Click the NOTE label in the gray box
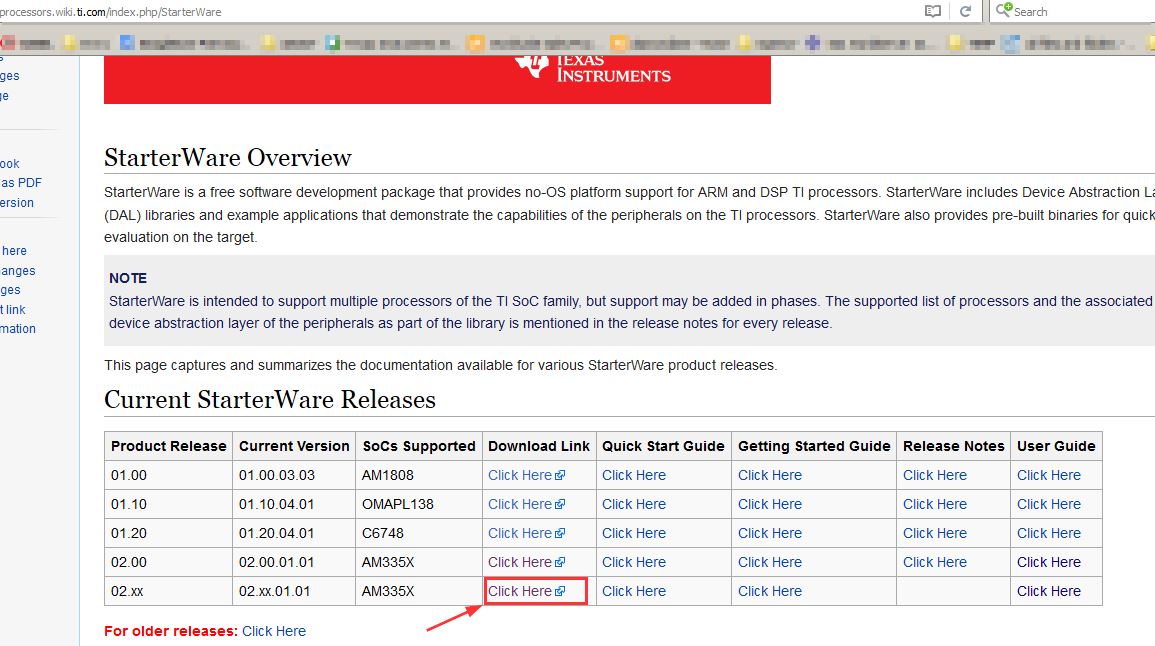This screenshot has width=1155, height=646. click(128, 278)
